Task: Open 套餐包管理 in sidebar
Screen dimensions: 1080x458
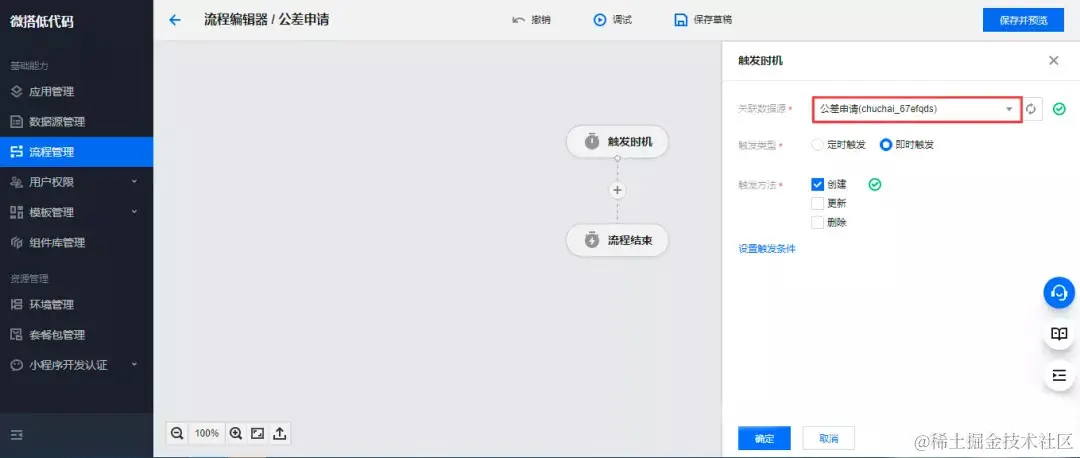Action: pyautogui.click(x=76, y=335)
